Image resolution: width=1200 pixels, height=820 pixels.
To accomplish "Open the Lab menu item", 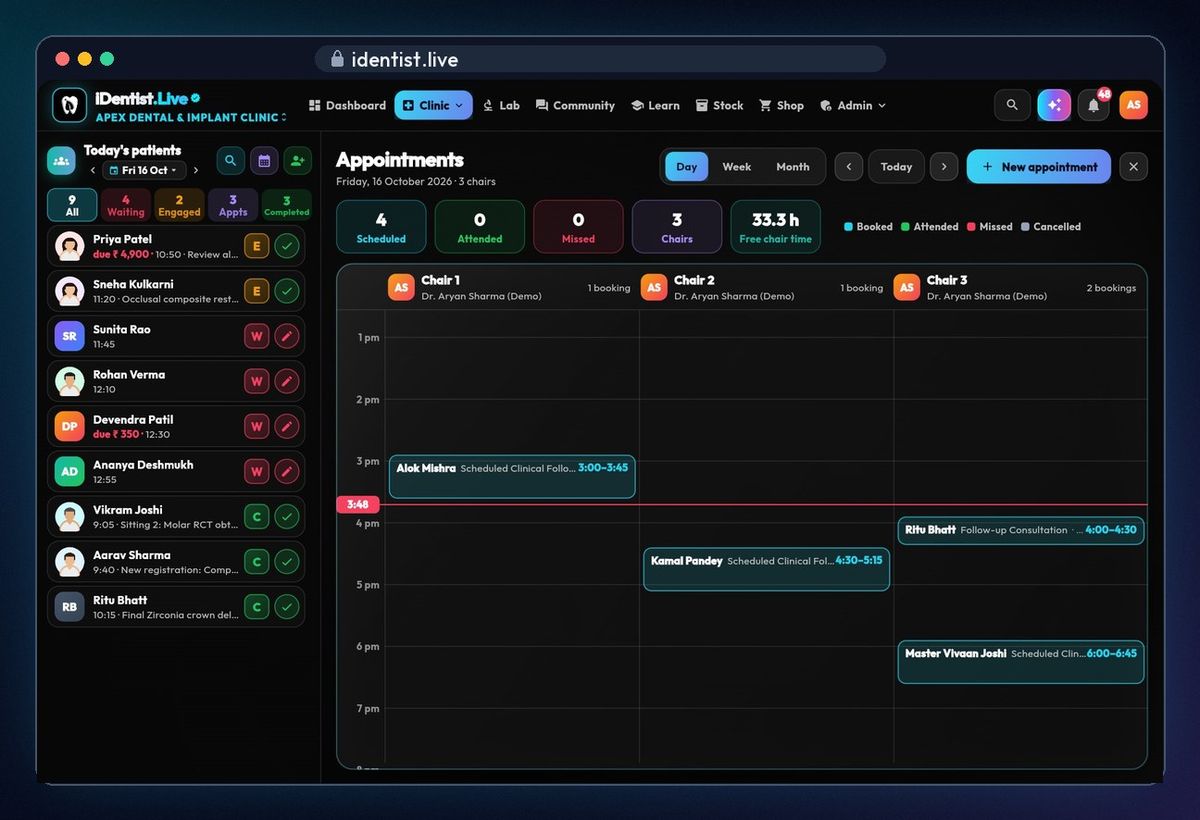I will click(501, 105).
